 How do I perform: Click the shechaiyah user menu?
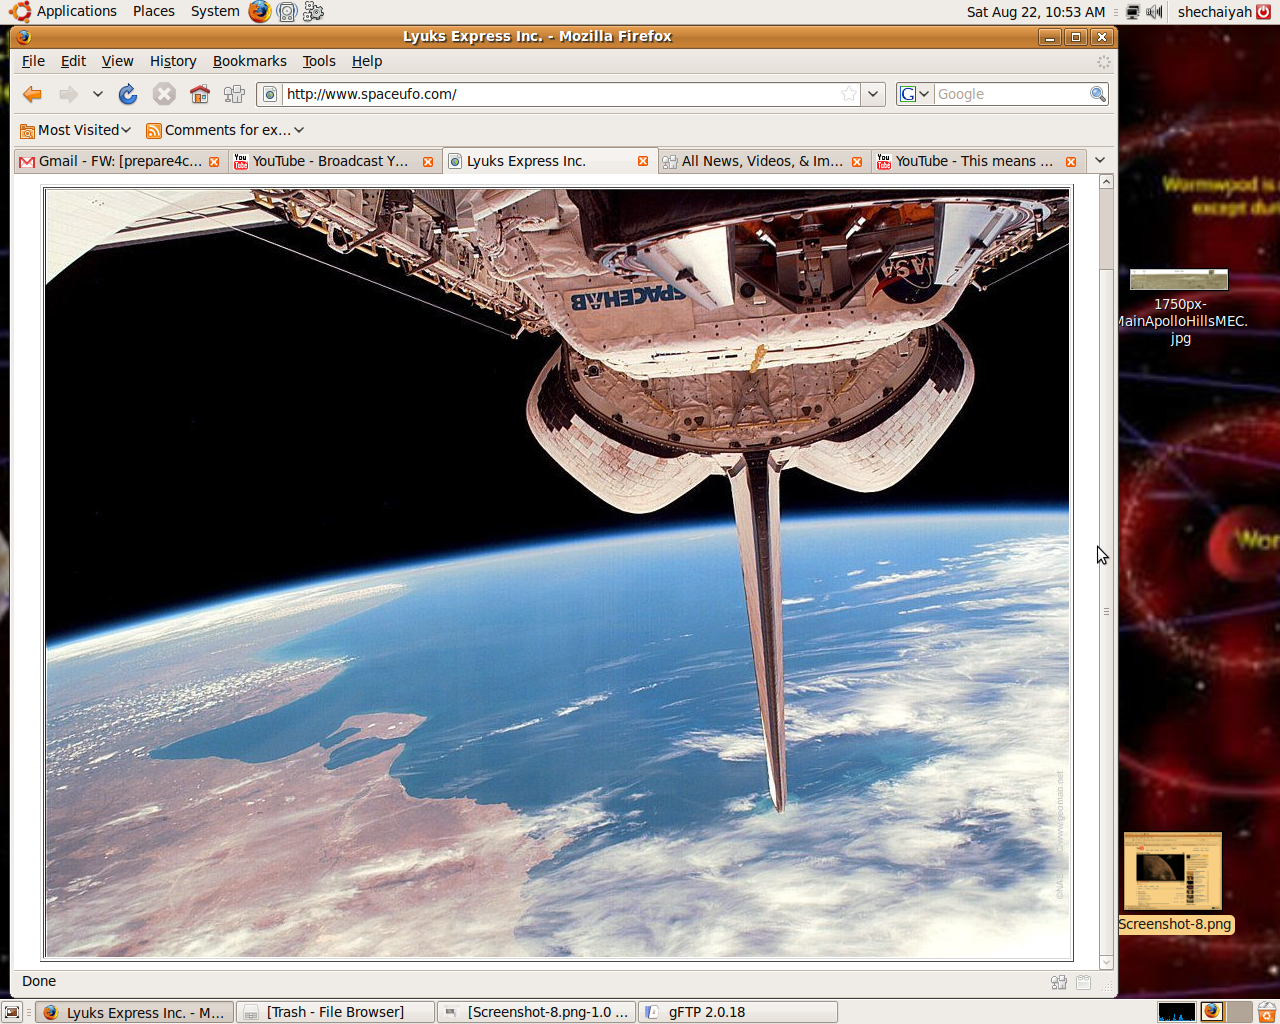point(1224,12)
